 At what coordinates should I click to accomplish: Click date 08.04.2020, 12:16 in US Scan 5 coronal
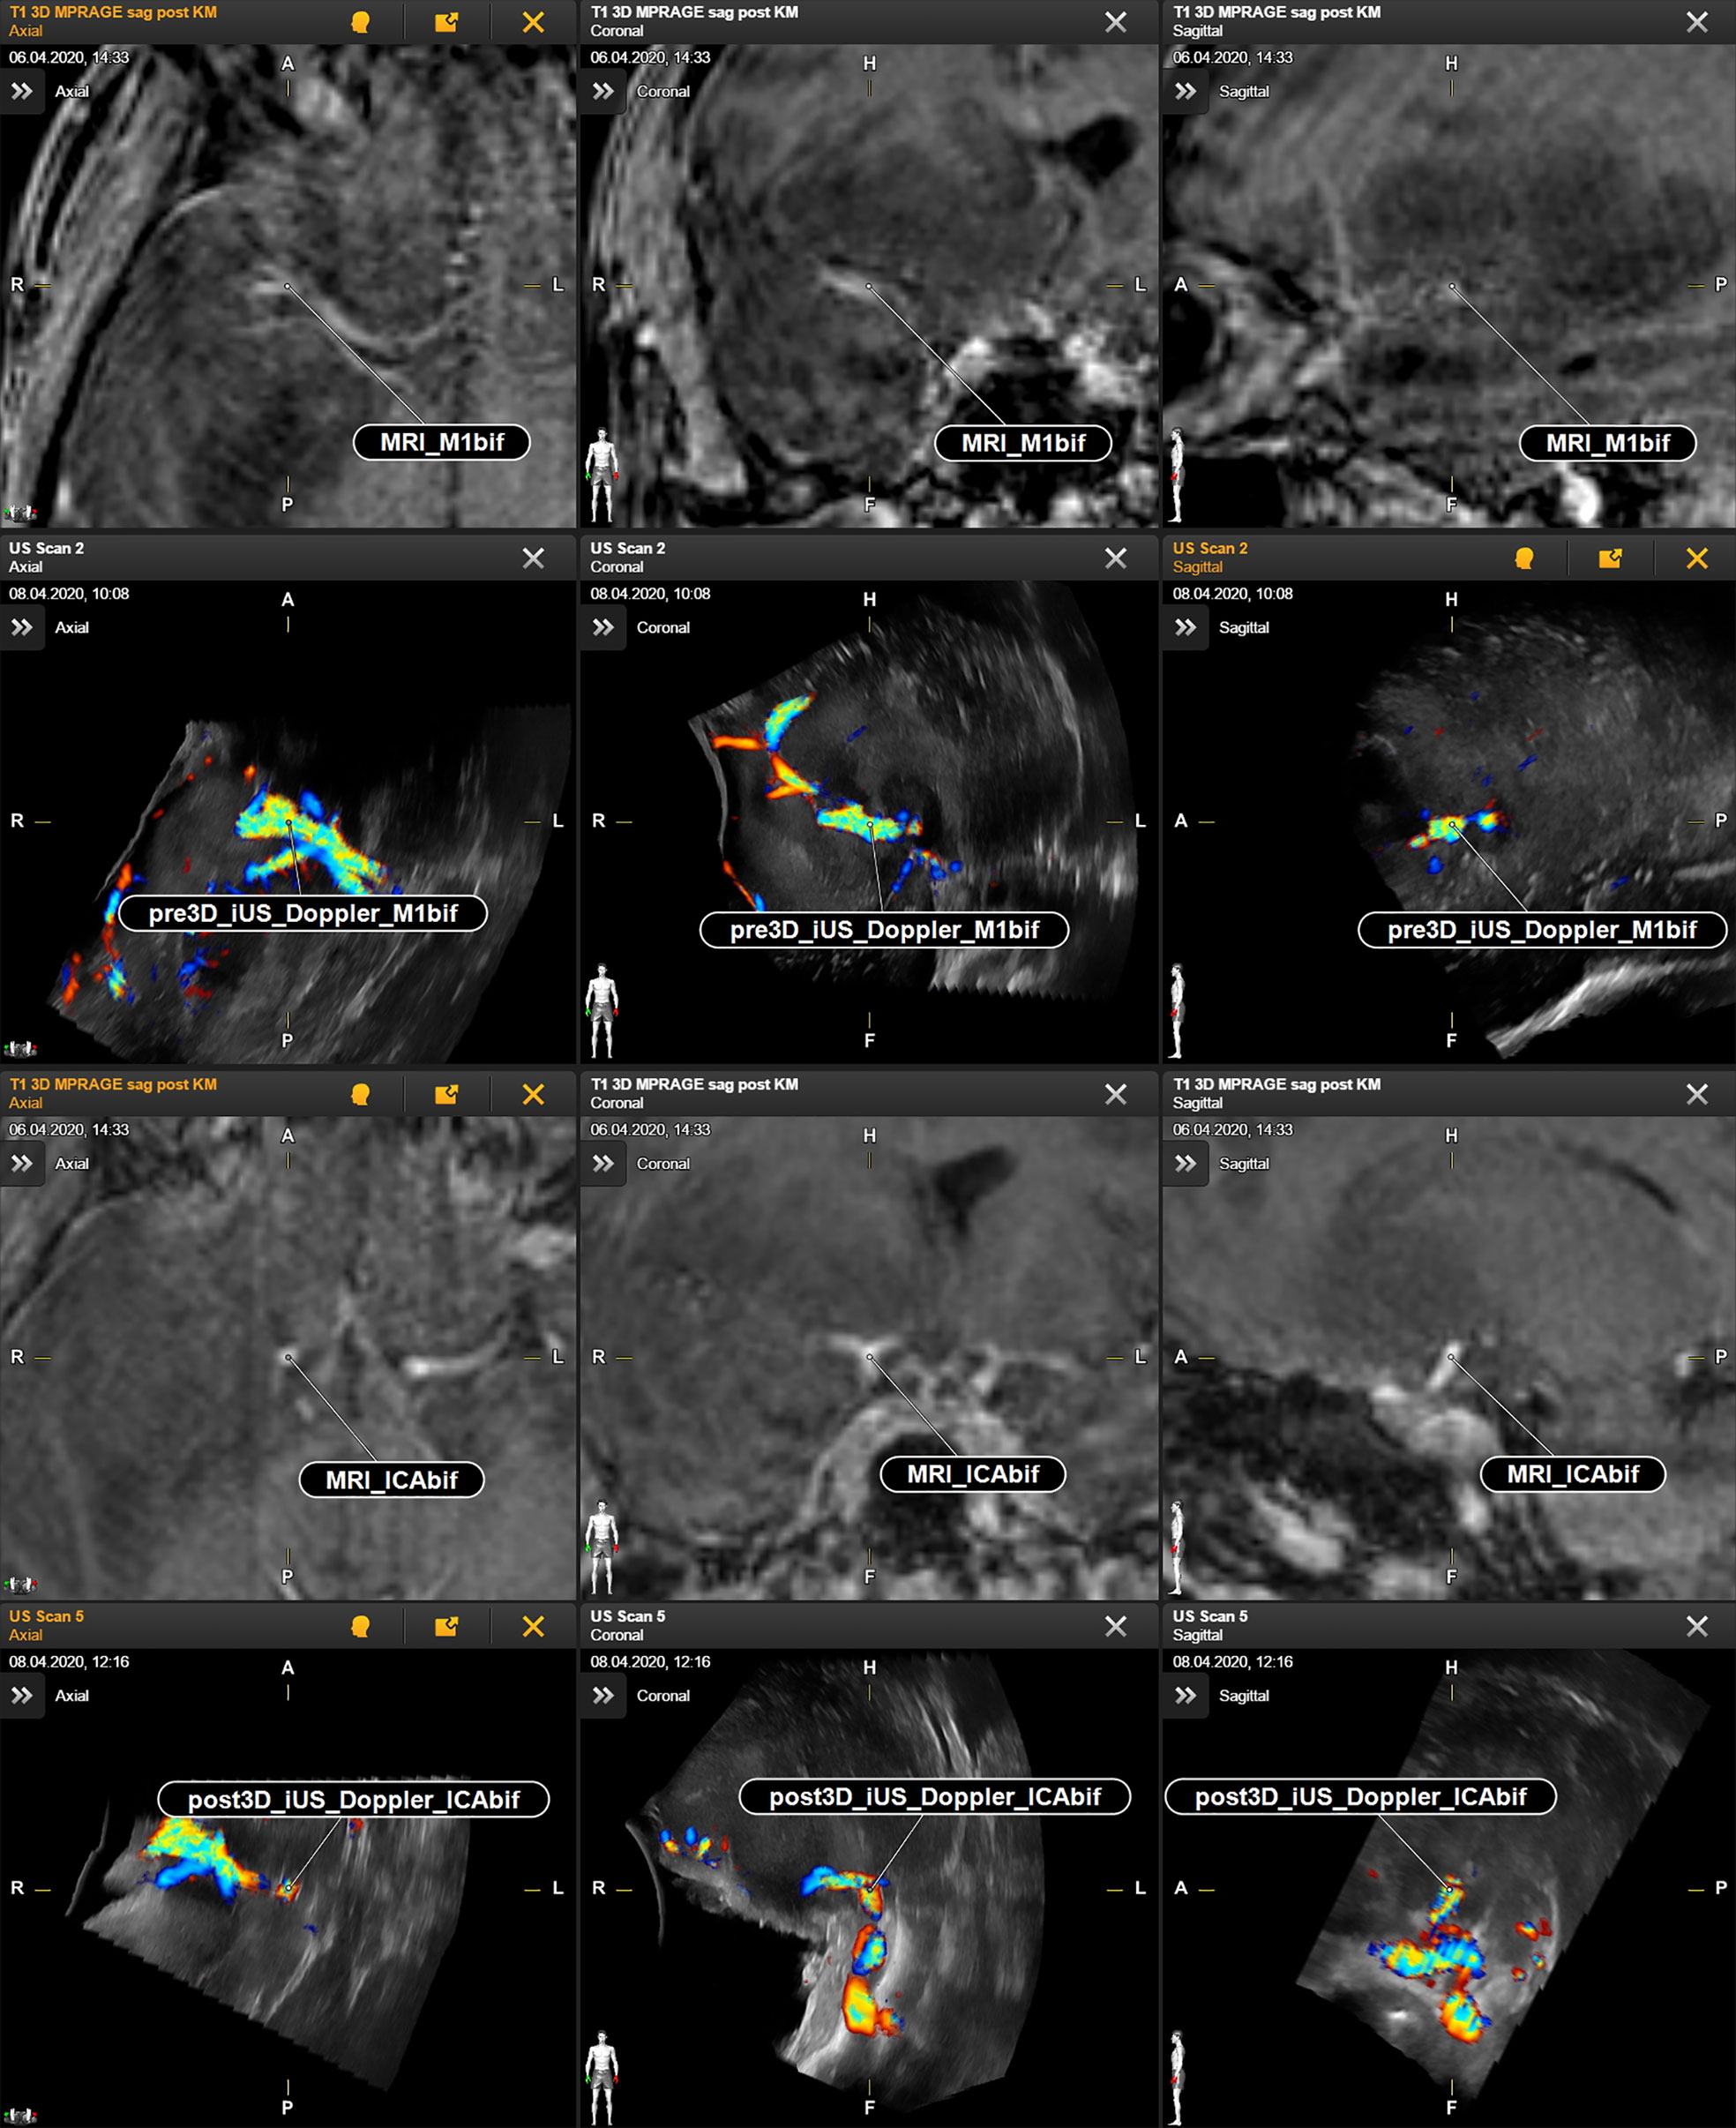650,1662
